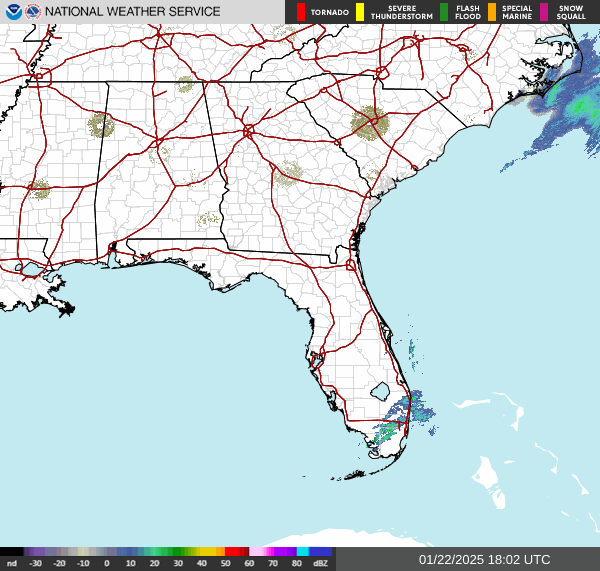Pick the red Tornado warning swatch

point(301,12)
